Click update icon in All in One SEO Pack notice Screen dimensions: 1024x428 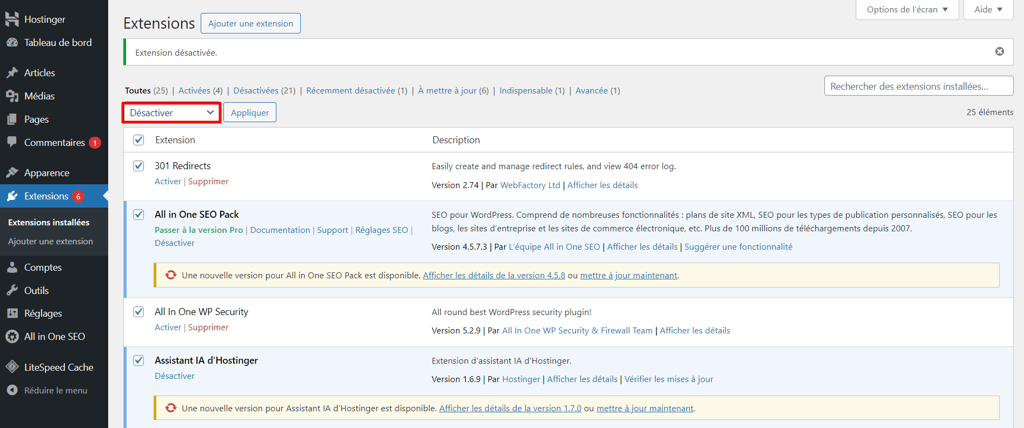tap(170, 276)
